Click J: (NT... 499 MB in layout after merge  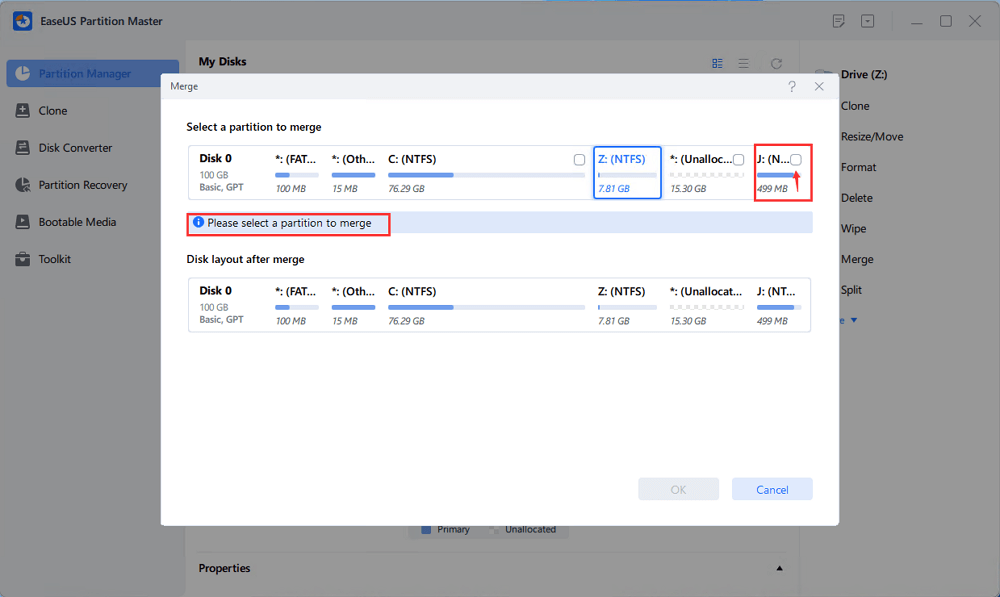click(779, 305)
